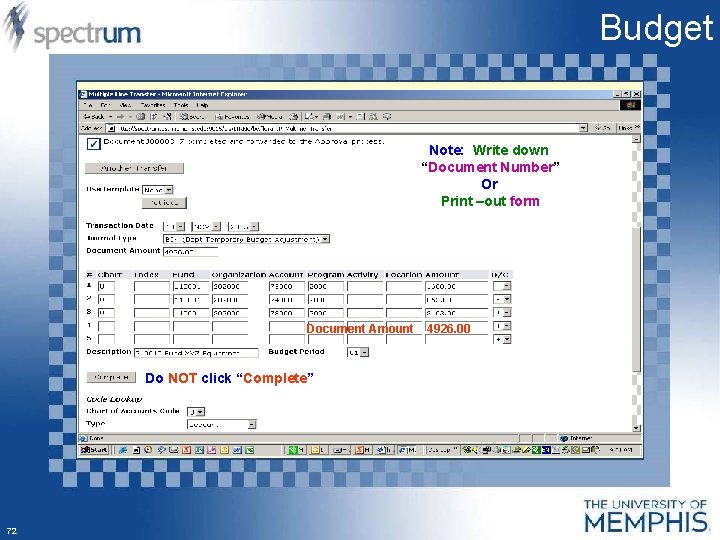Open Search from the browser toolbar
The height and width of the screenshot is (540, 720).
[x=192, y=117]
